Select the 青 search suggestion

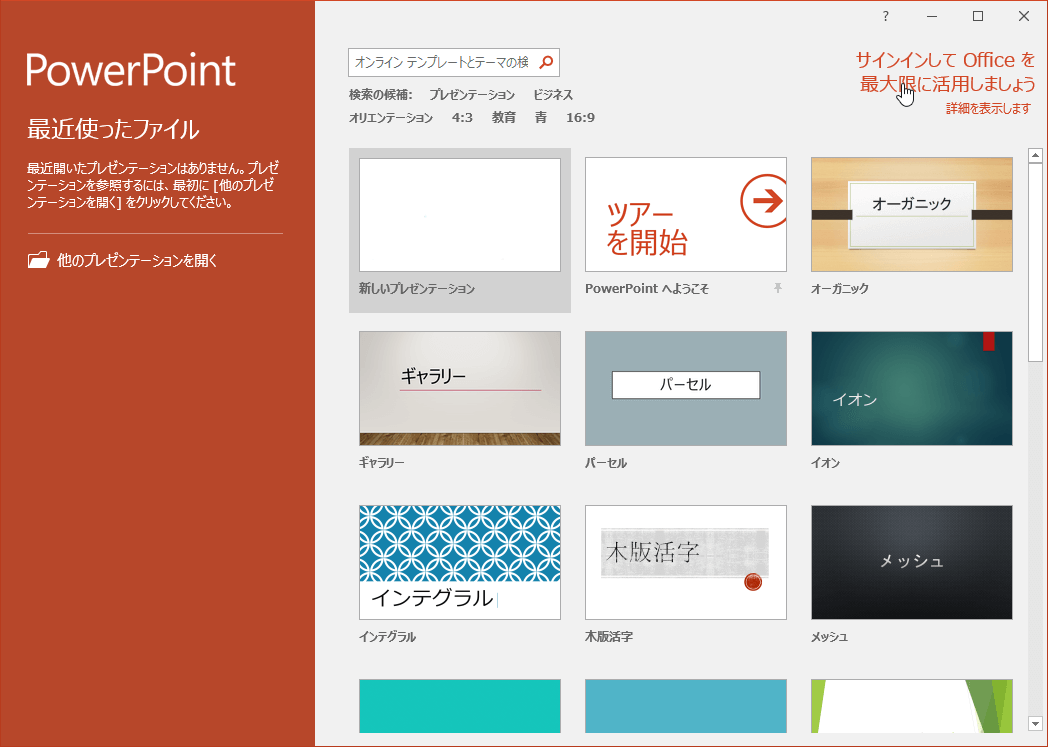pyautogui.click(x=541, y=118)
